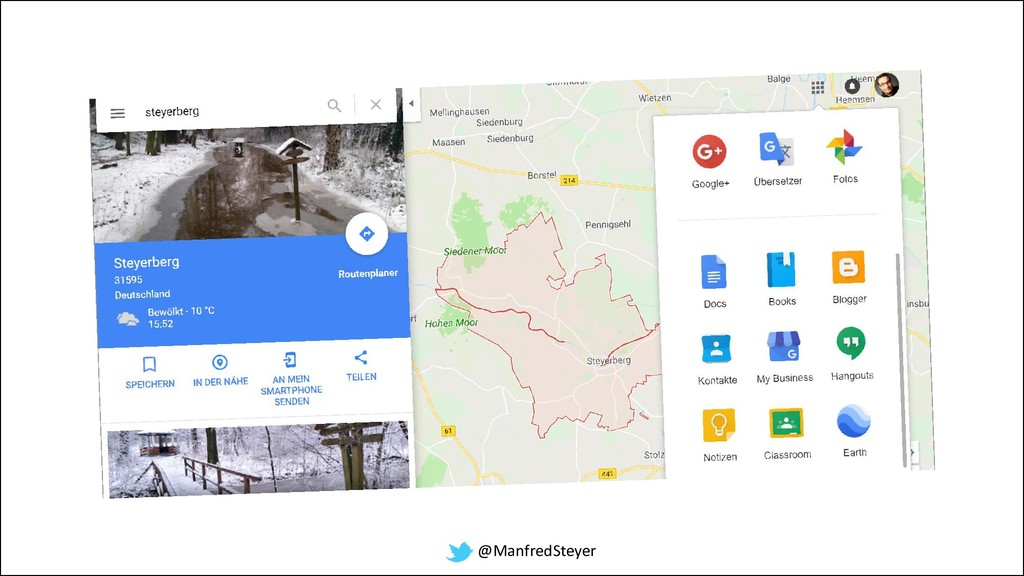Screen dimensions: 1024x576
Task: Click the Hohes Moor map label
Action: [451, 323]
